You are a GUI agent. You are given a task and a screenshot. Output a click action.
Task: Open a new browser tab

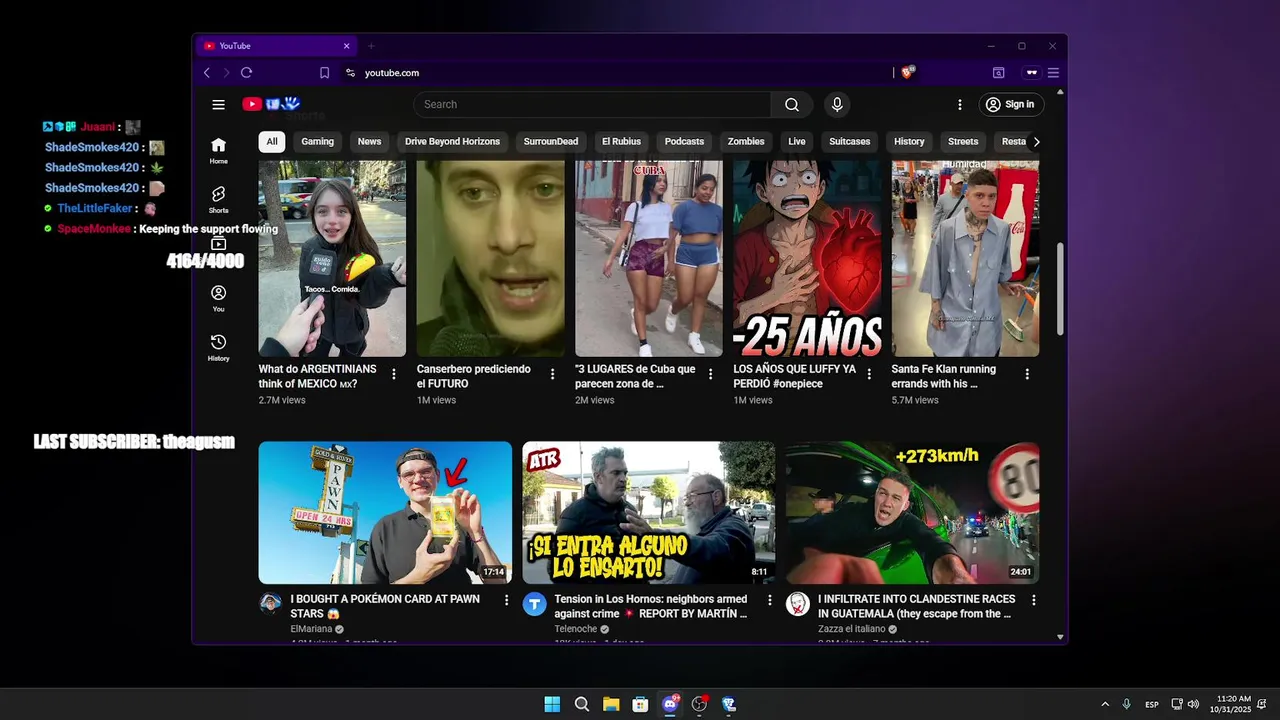[371, 46]
